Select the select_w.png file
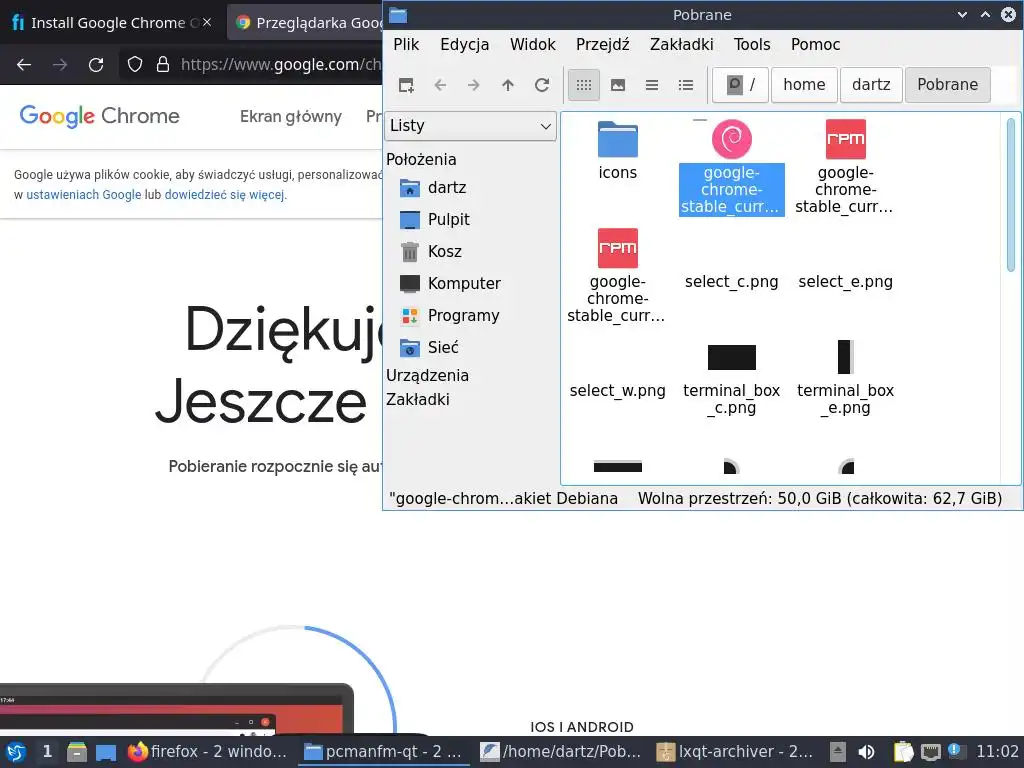The height and width of the screenshot is (768, 1024). [x=617, y=391]
